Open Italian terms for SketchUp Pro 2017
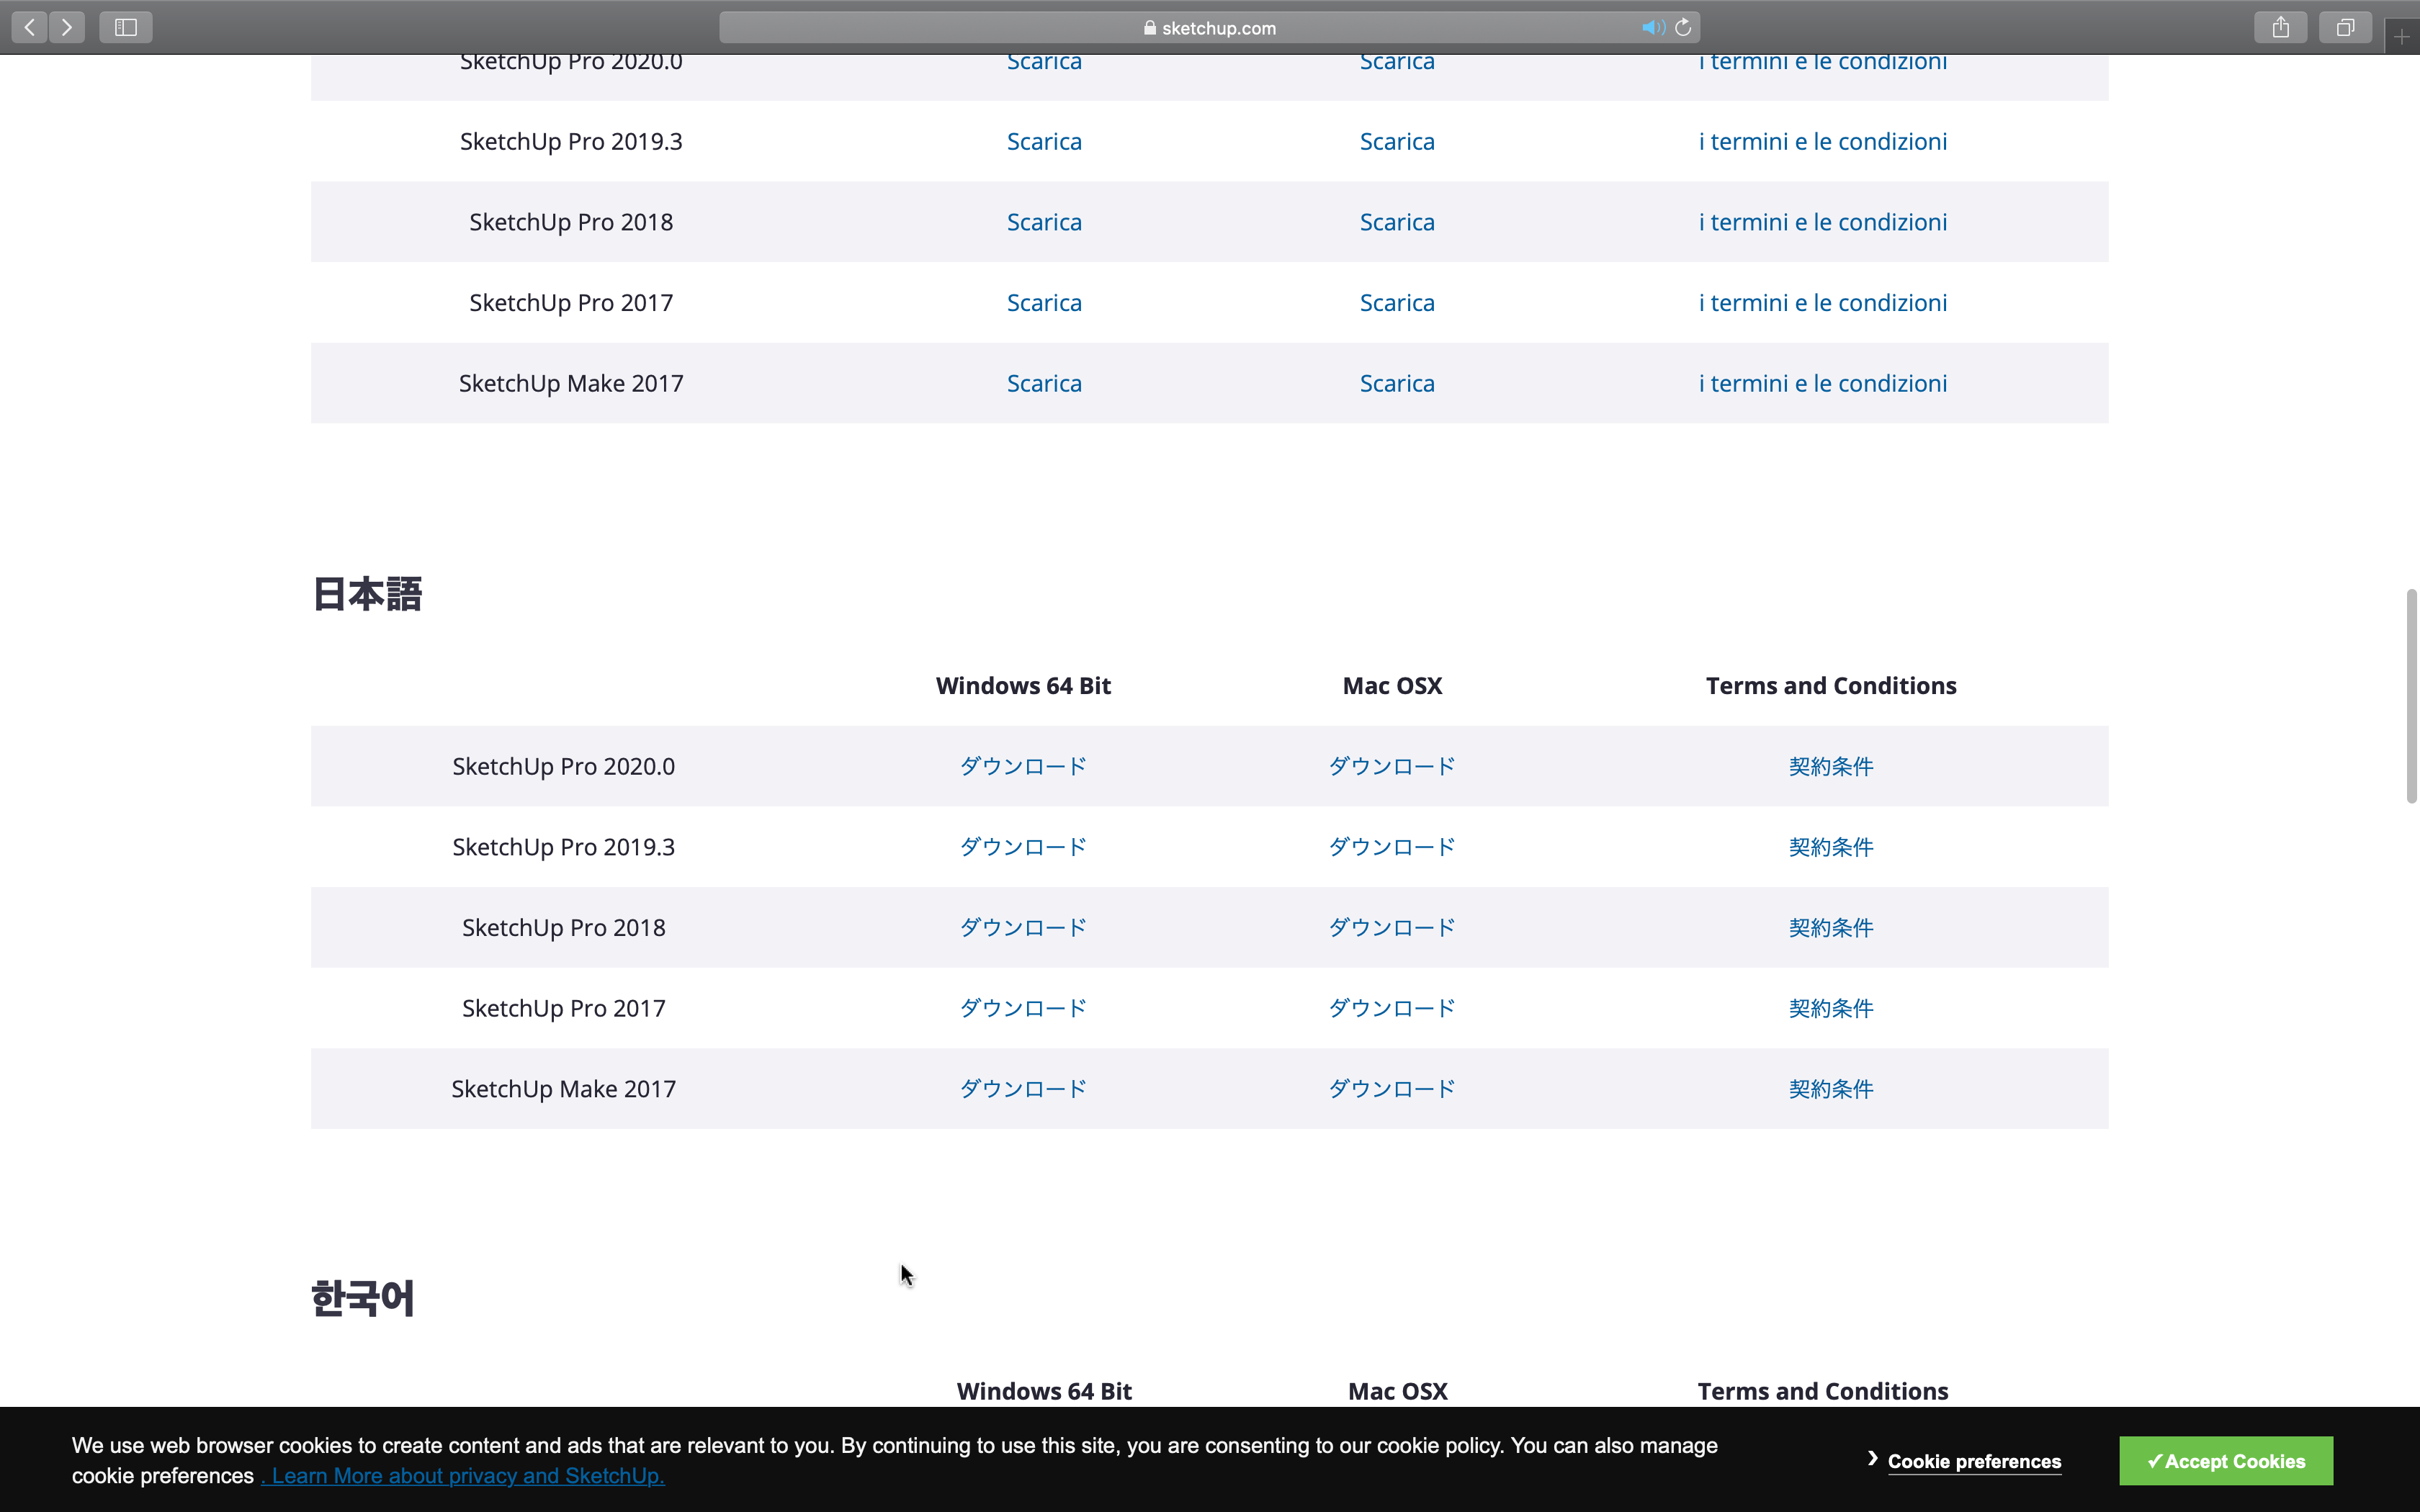This screenshot has width=2420, height=1512. (1823, 303)
